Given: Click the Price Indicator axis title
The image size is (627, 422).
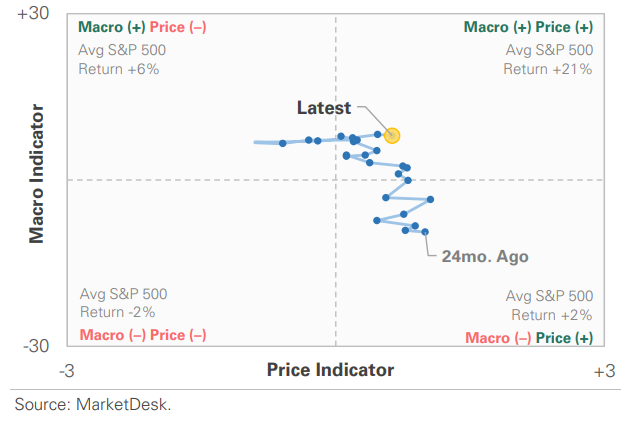Looking at the screenshot, I should 330,370.
